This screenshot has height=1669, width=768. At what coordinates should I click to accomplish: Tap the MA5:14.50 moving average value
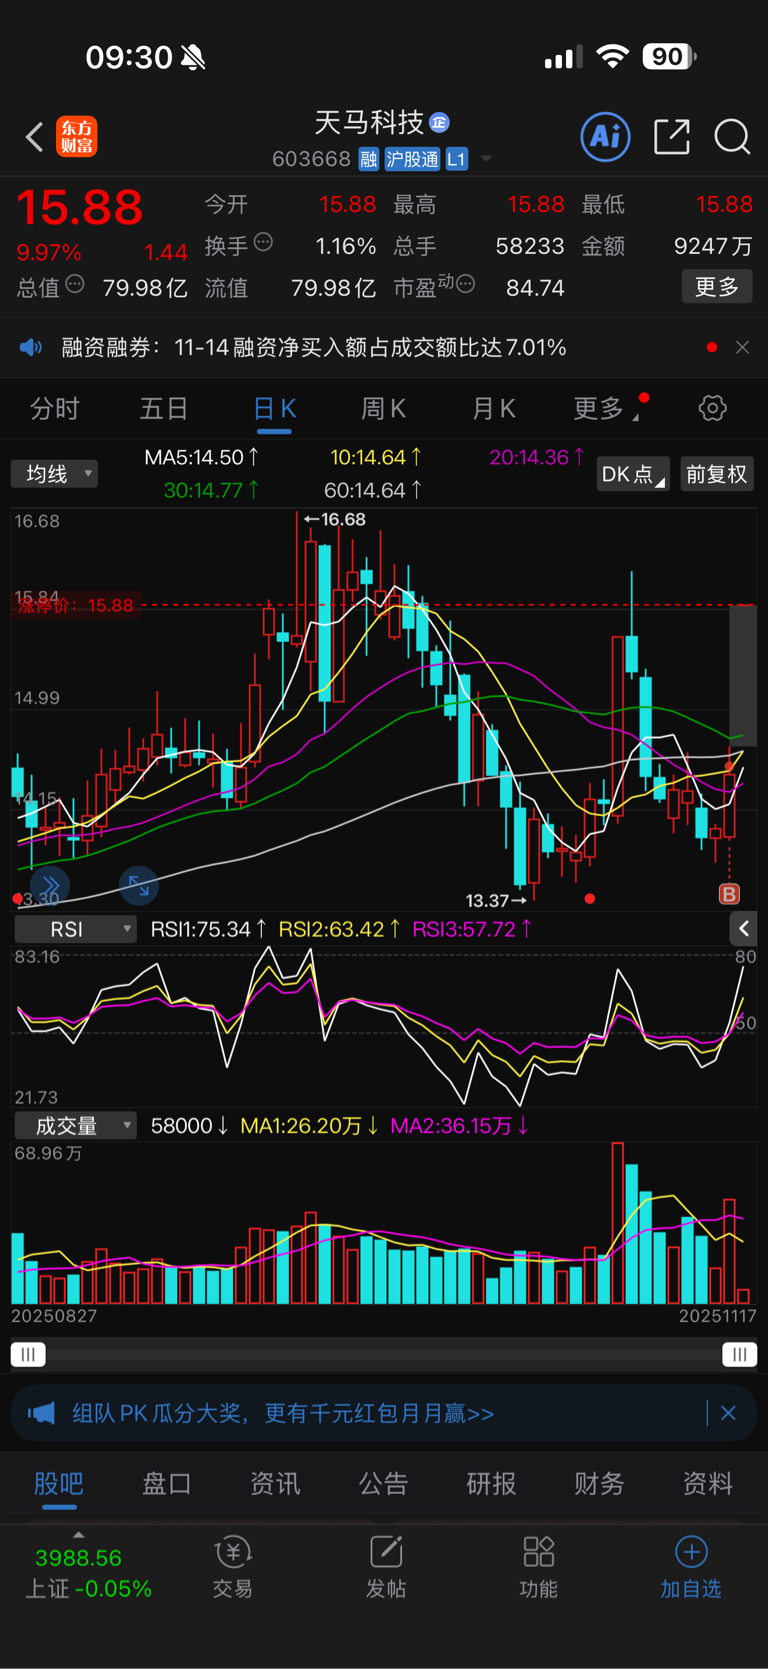tap(201, 457)
